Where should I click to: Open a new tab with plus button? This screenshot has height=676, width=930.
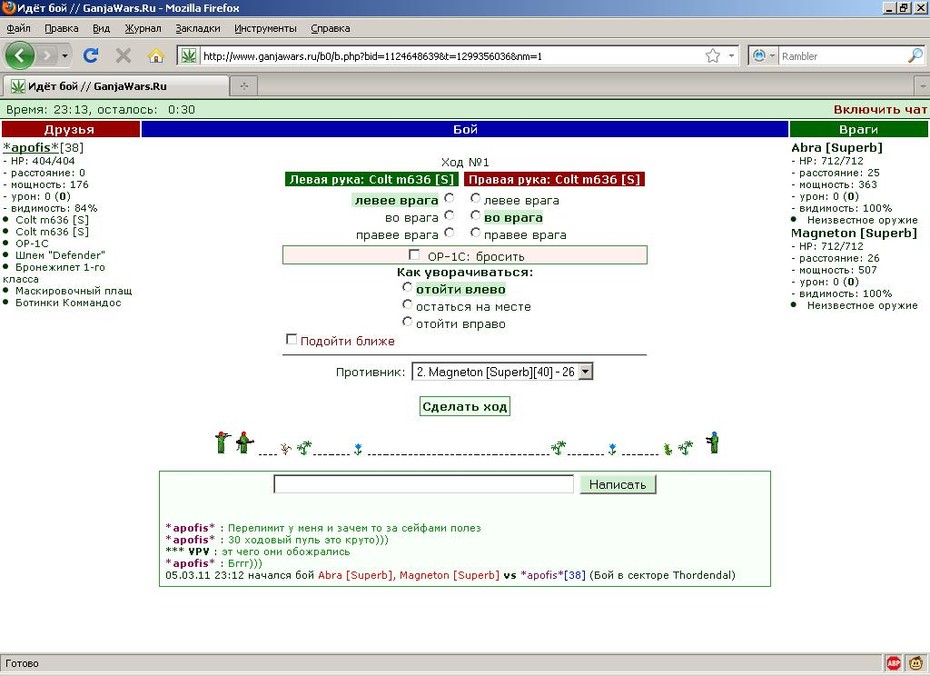click(244, 86)
